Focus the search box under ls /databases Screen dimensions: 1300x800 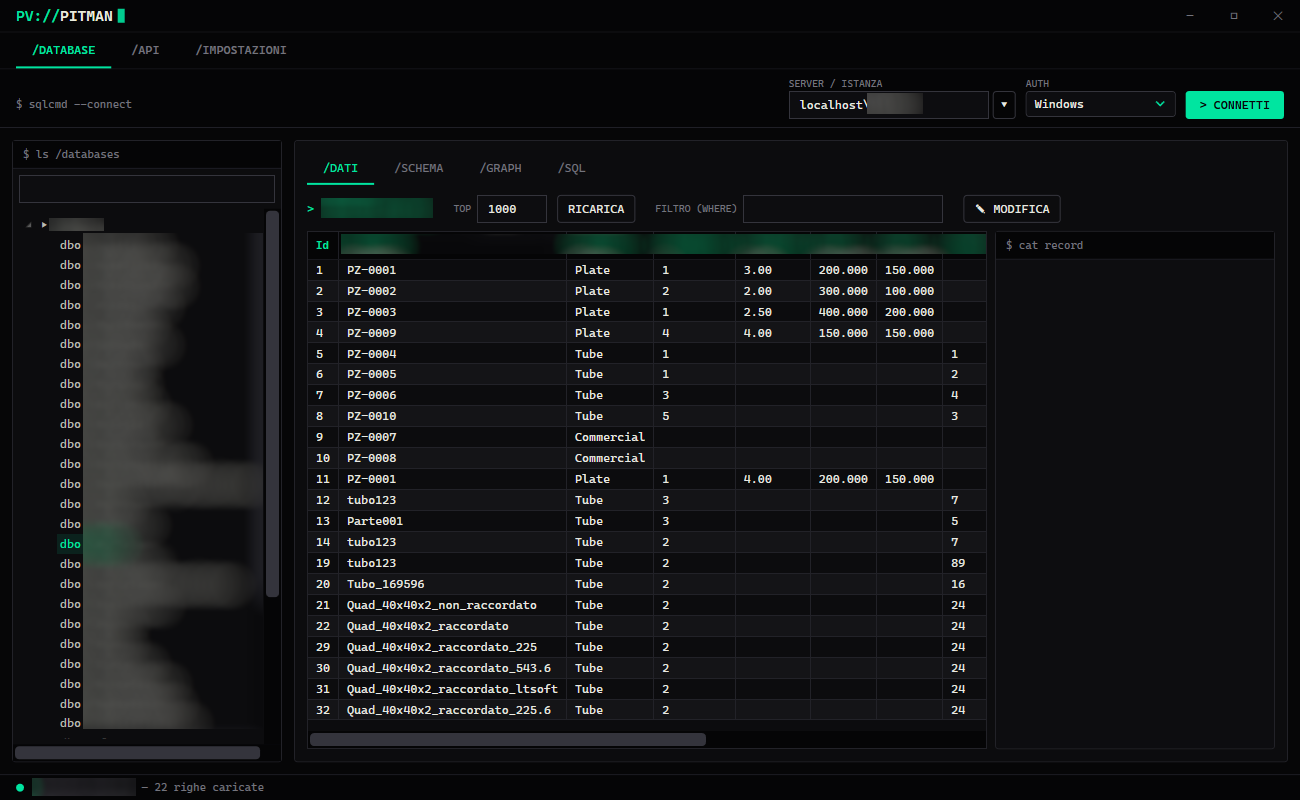tap(147, 189)
